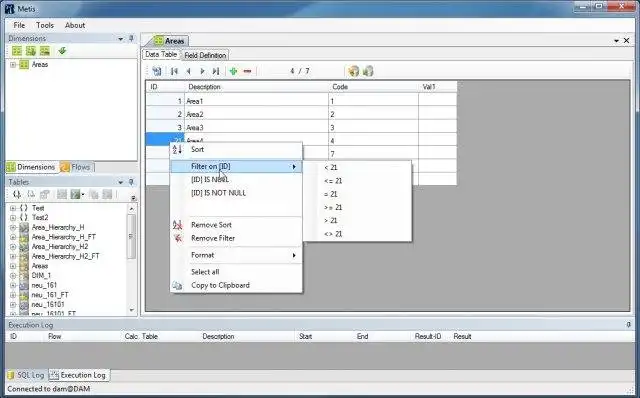Open the document tab list dropdown arrow
The image size is (640, 398).
pos(616,41)
